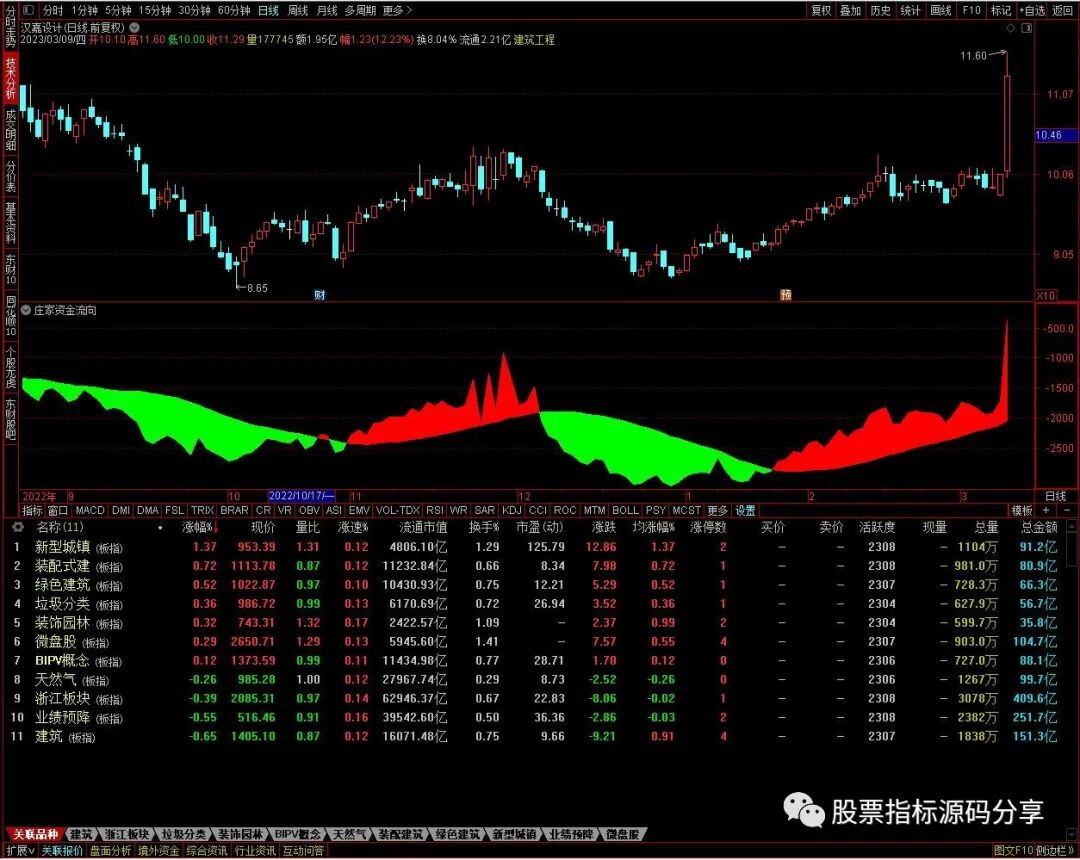Open 分价表 sidebar tab

pos(10,176)
